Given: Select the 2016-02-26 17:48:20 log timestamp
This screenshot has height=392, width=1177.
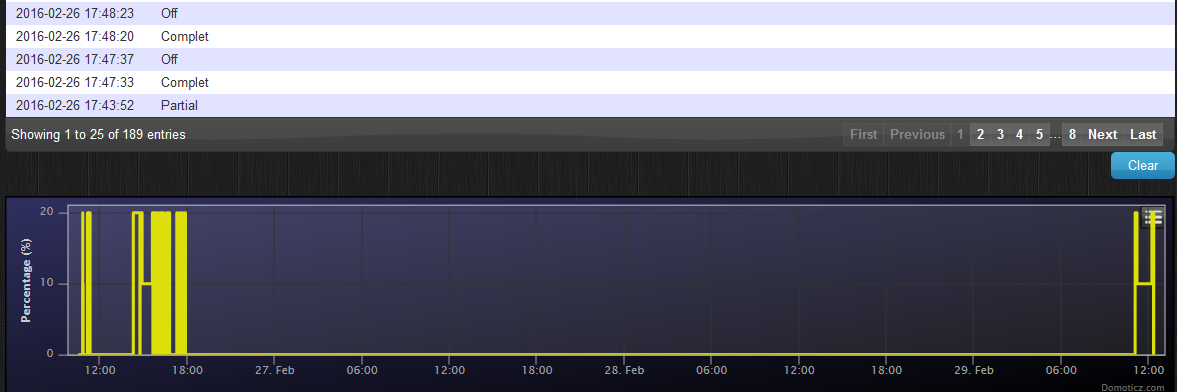Looking at the screenshot, I should coord(75,36).
